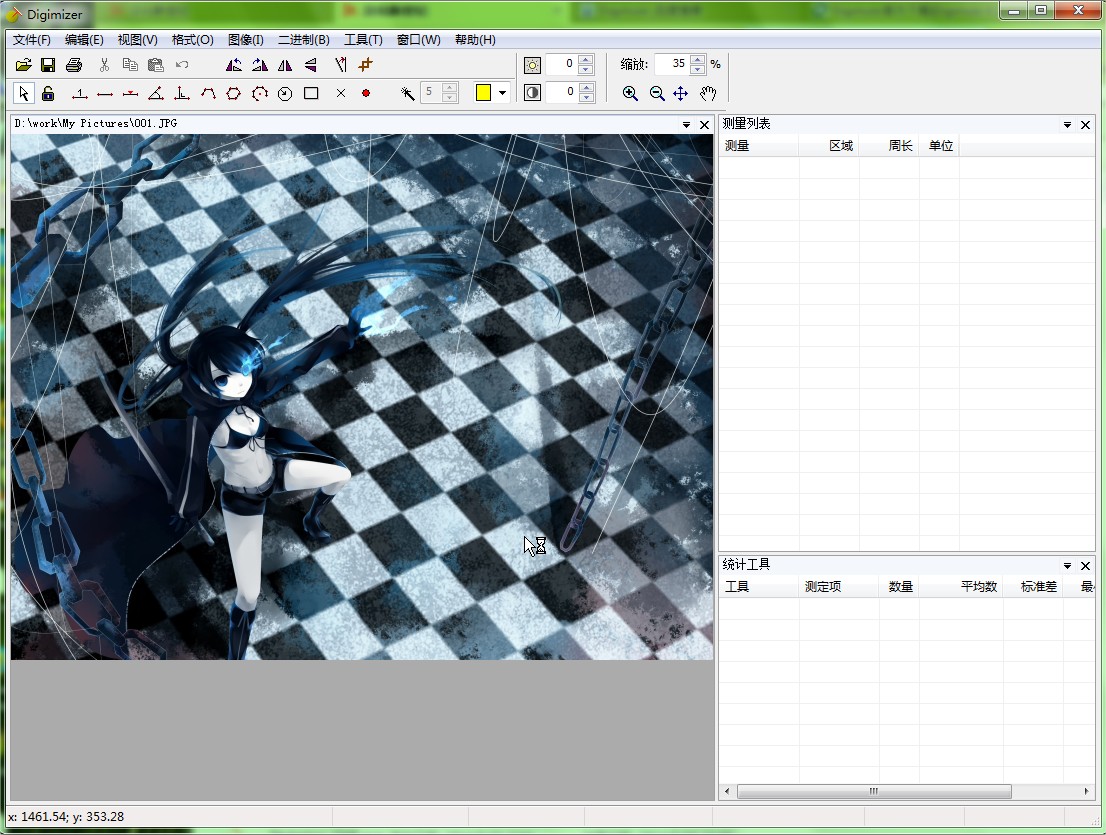Toggle the padlock lock icon
Image resolution: width=1106 pixels, height=835 pixels.
(48, 93)
